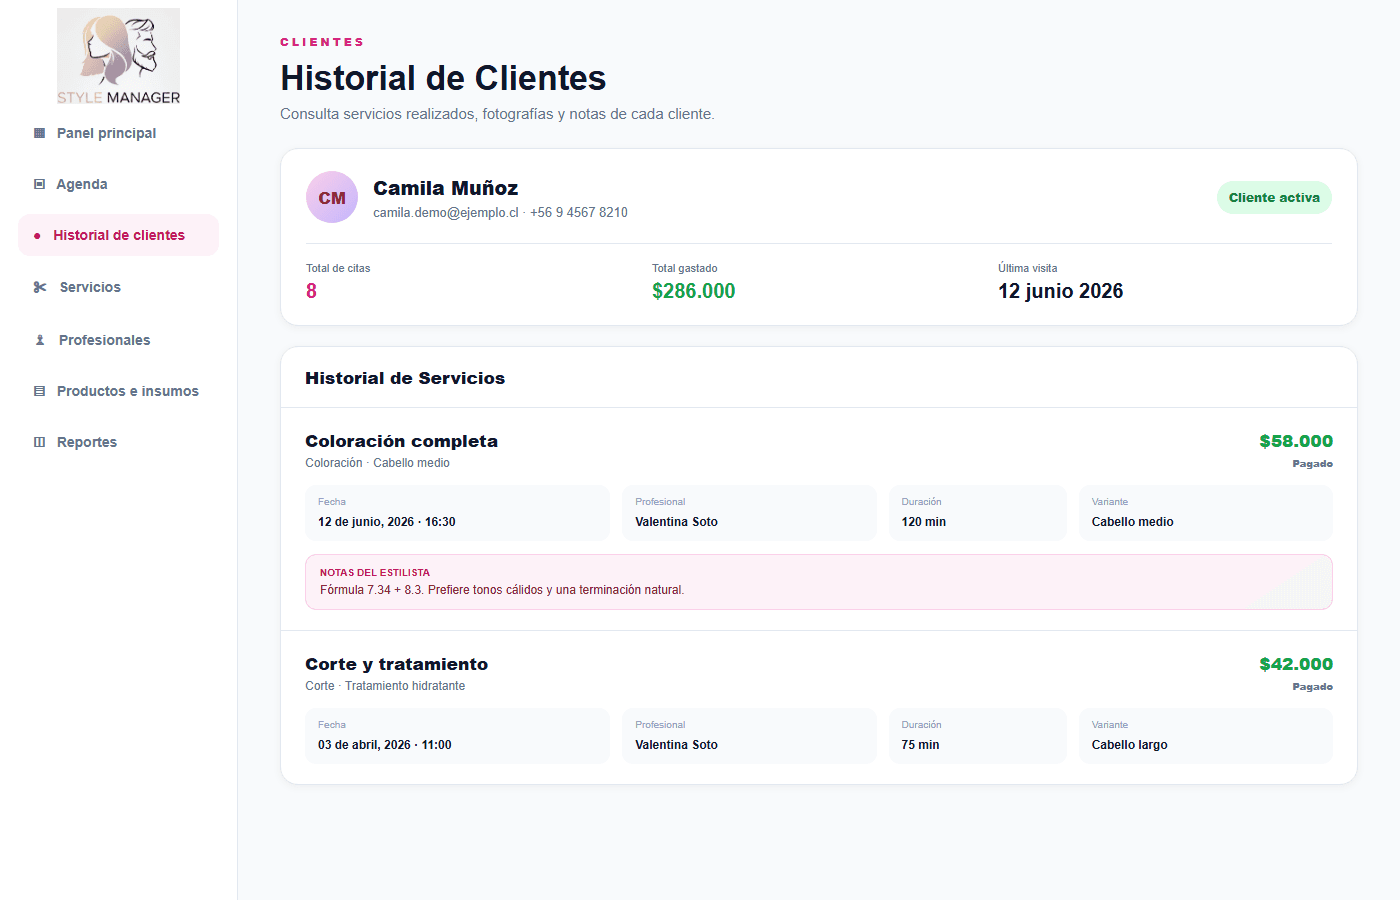This screenshot has width=1400, height=900.
Task: Click the CLIENTES breadcrumb label
Action: 322,42
